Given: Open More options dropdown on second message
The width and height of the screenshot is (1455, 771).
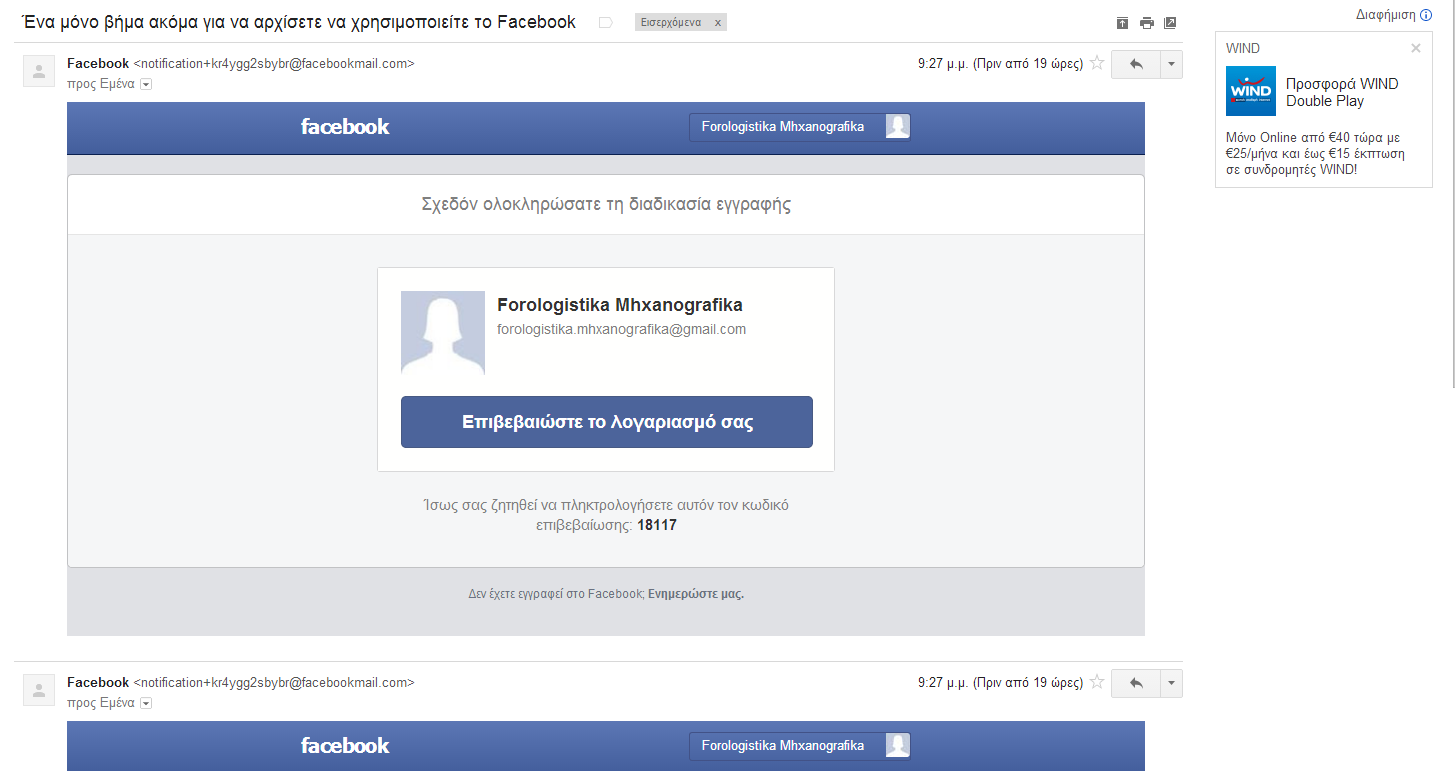Looking at the screenshot, I should click(1171, 683).
